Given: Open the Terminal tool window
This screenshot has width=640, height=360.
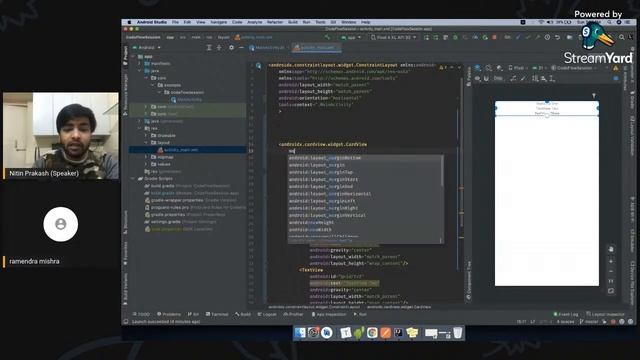Looking at the screenshot, I should (x=217, y=314).
